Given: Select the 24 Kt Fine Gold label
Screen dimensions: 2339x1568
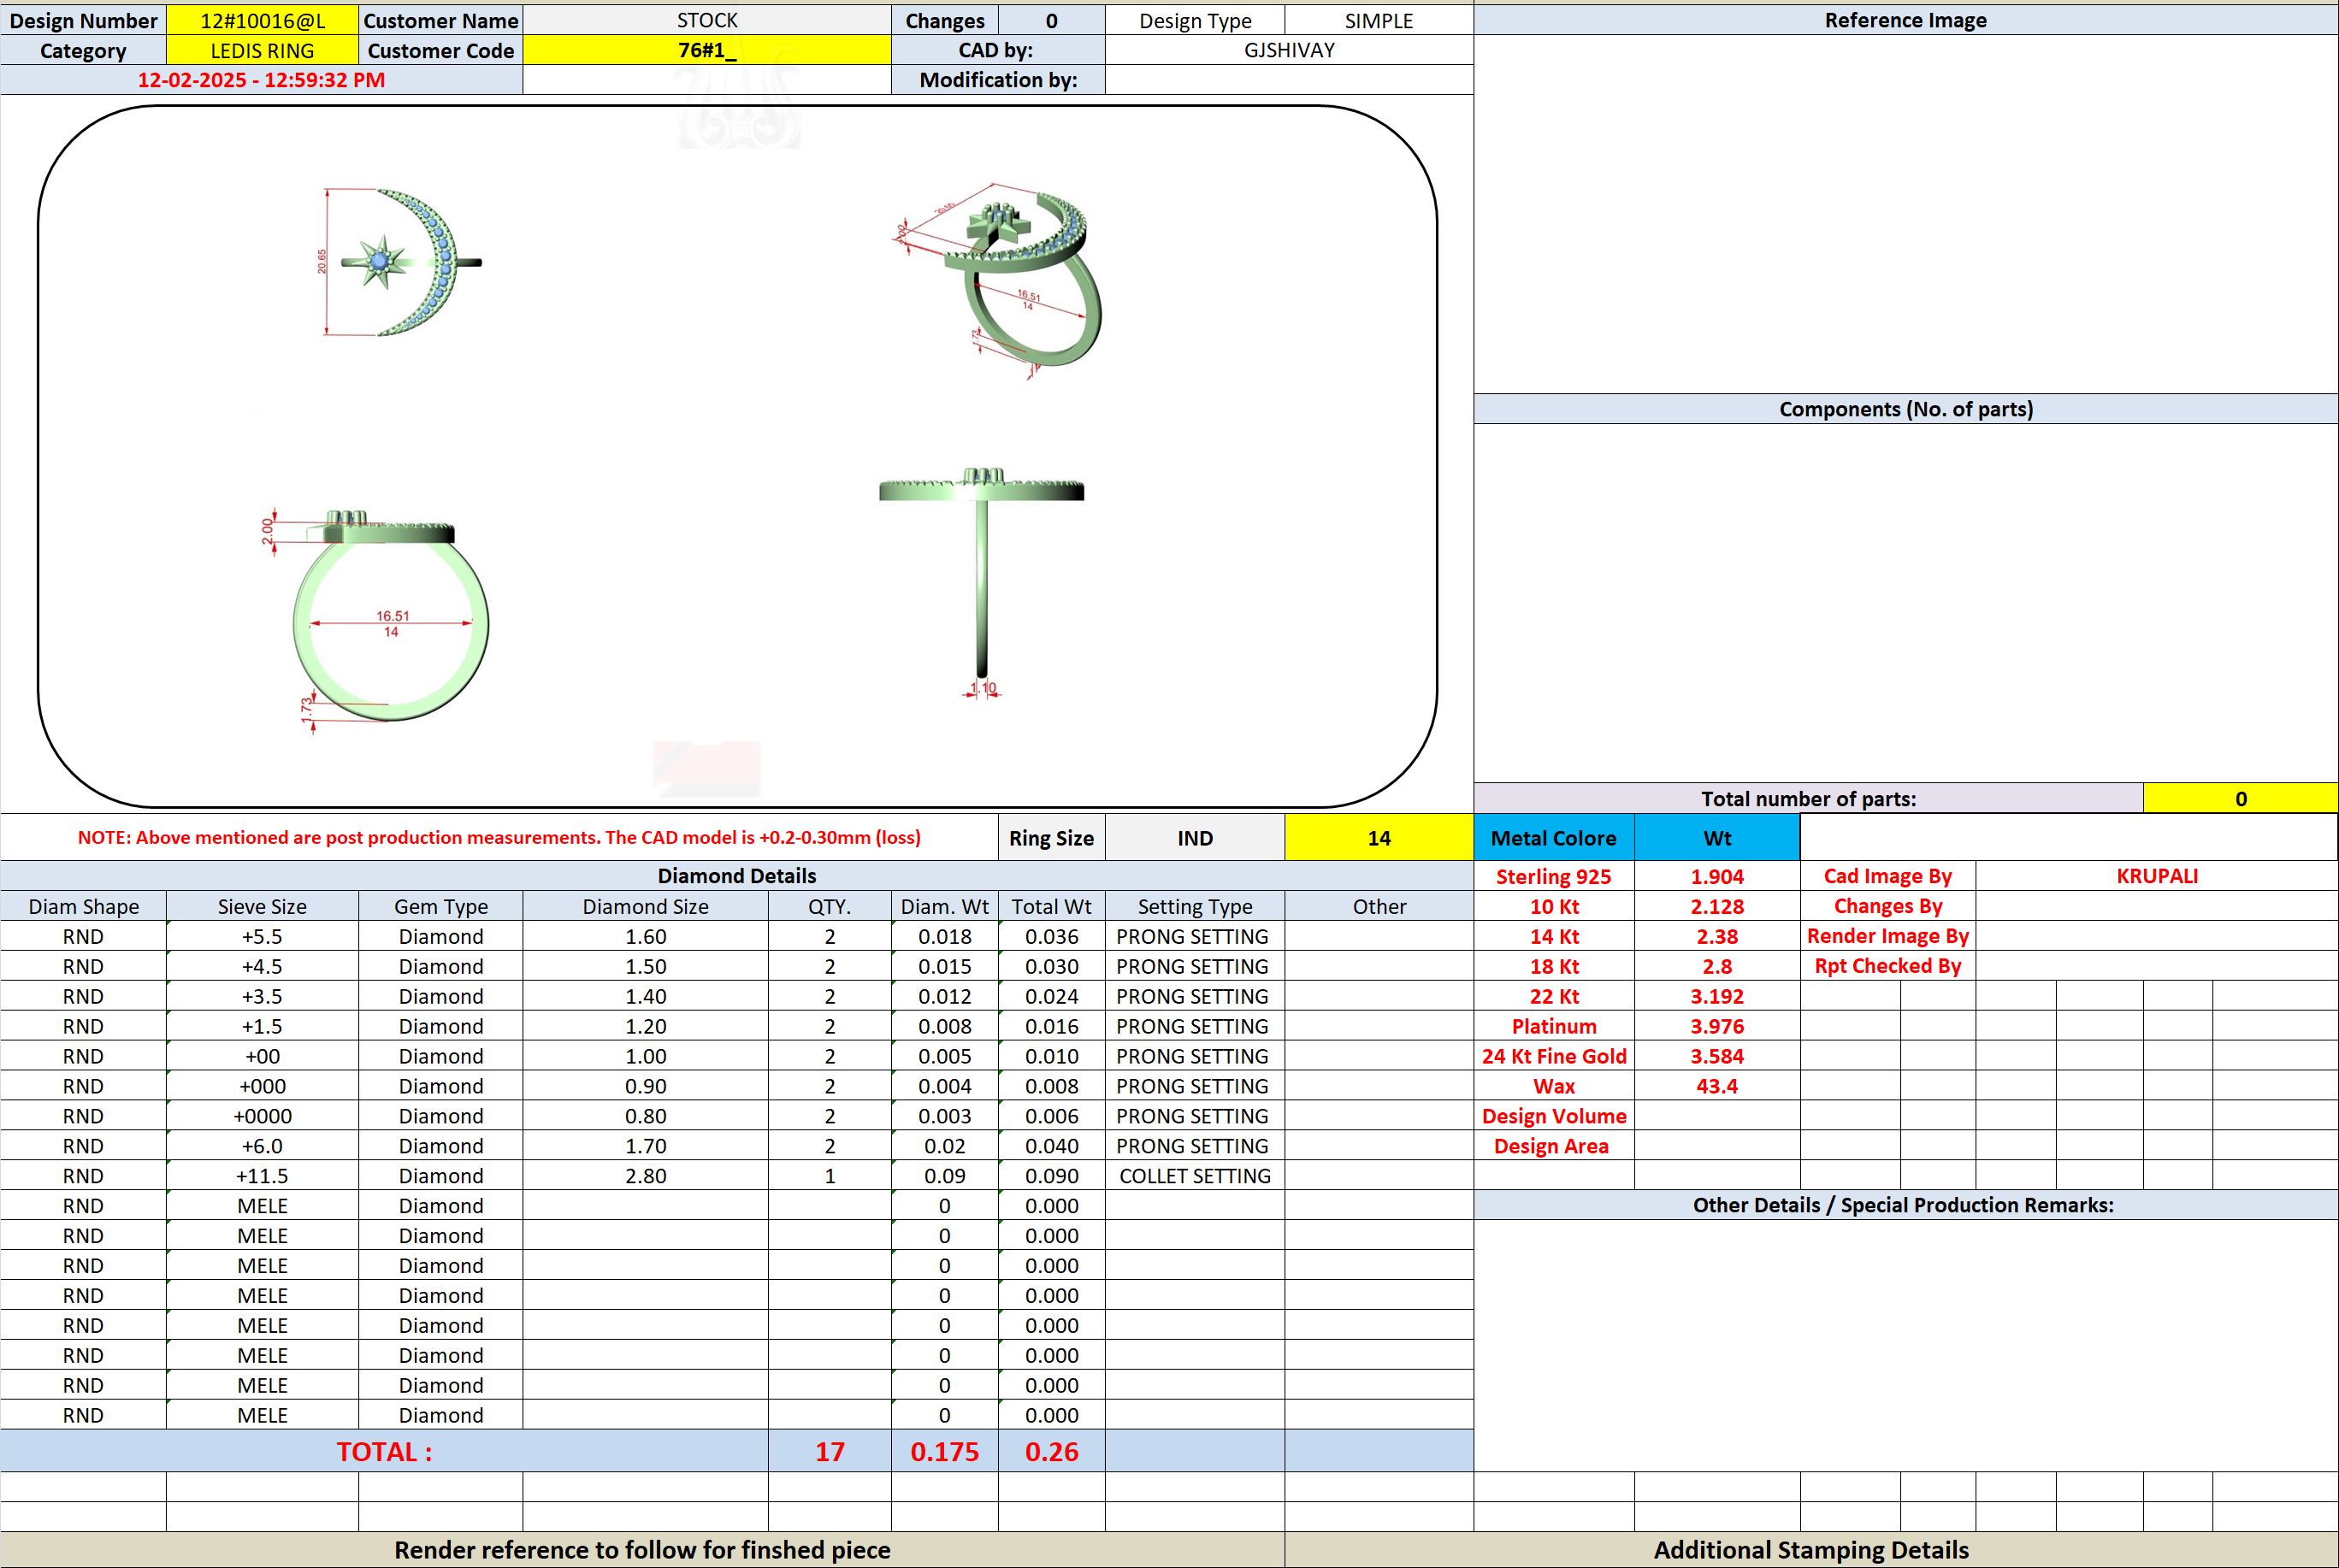Looking at the screenshot, I should tap(1554, 1056).
